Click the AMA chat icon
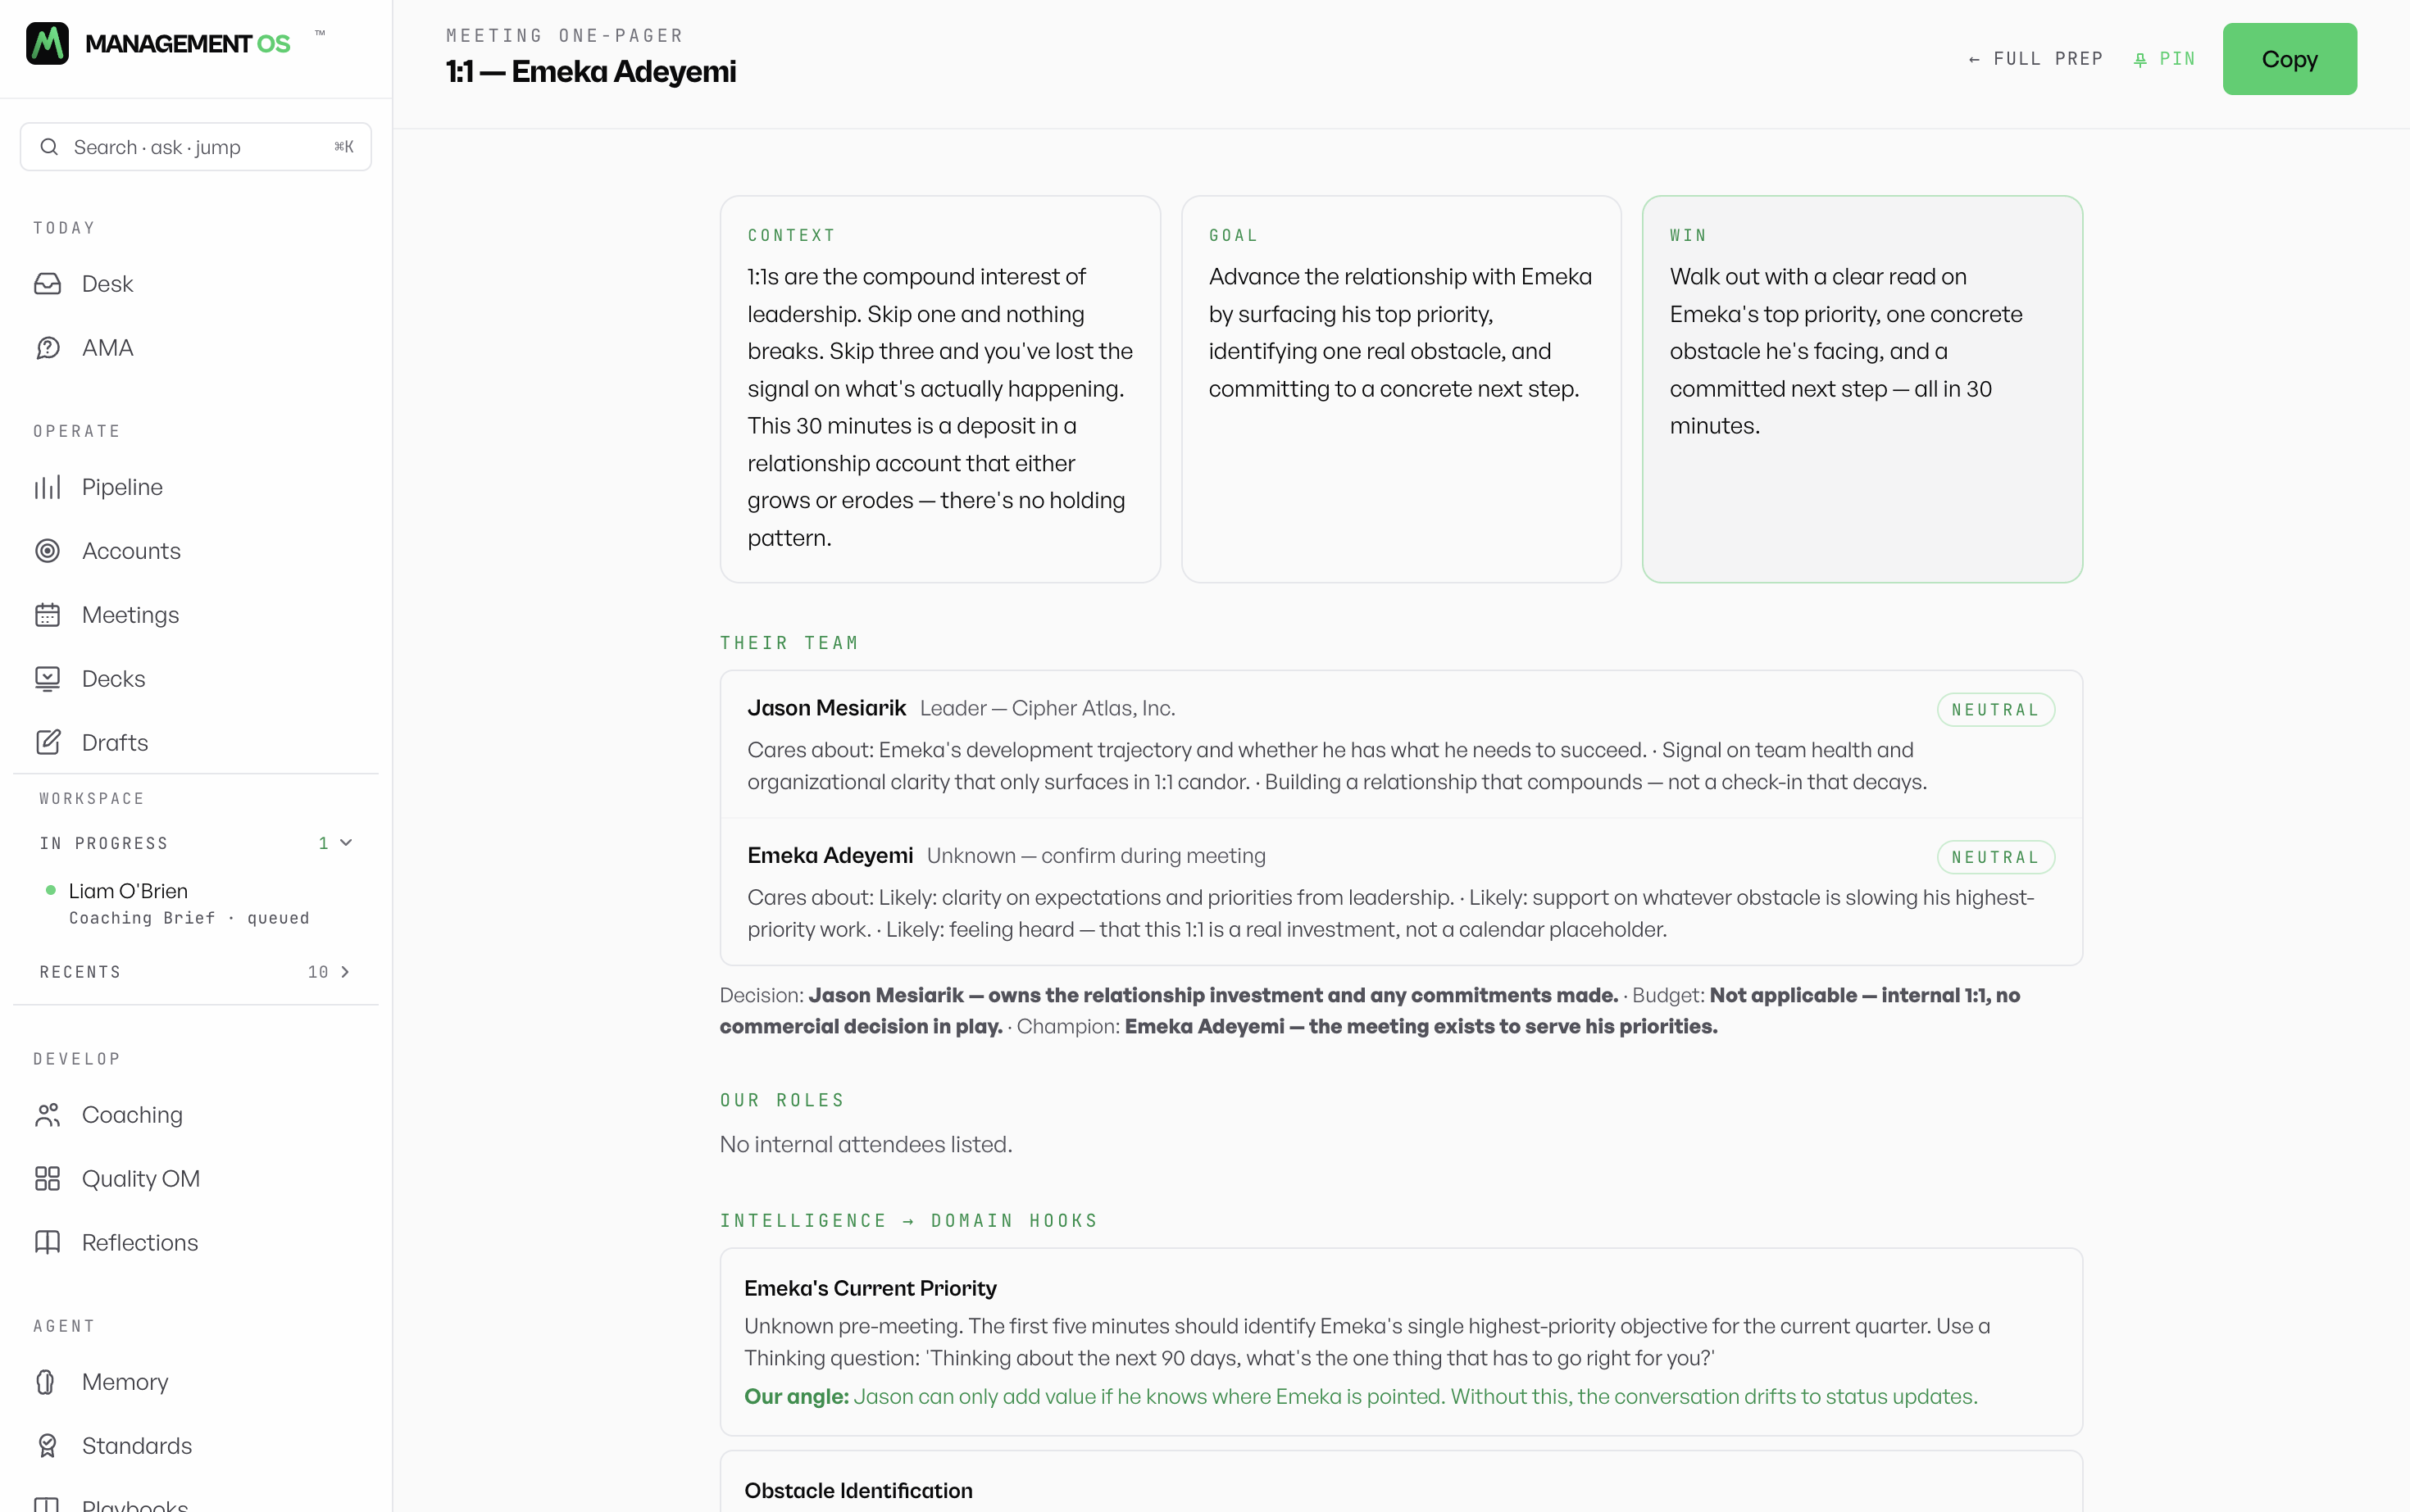Image resolution: width=2410 pixels, height=1512 pixels. 47,348
